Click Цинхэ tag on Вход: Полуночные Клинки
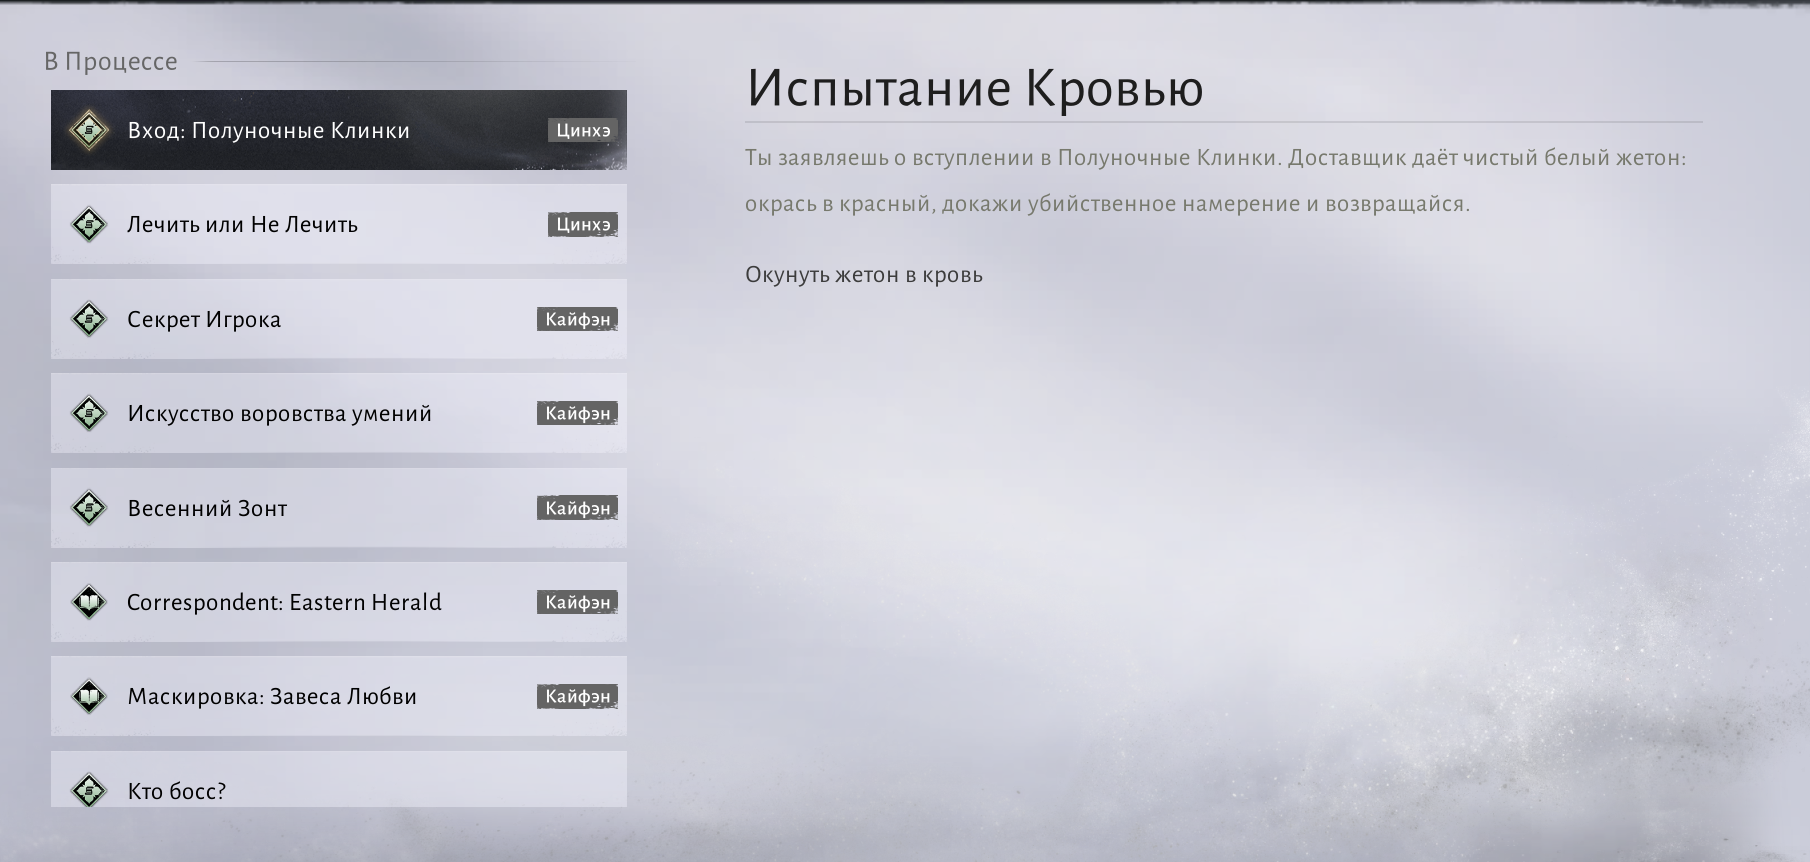The width and height of the screenshot is (1810, 862). pos(583,130)
